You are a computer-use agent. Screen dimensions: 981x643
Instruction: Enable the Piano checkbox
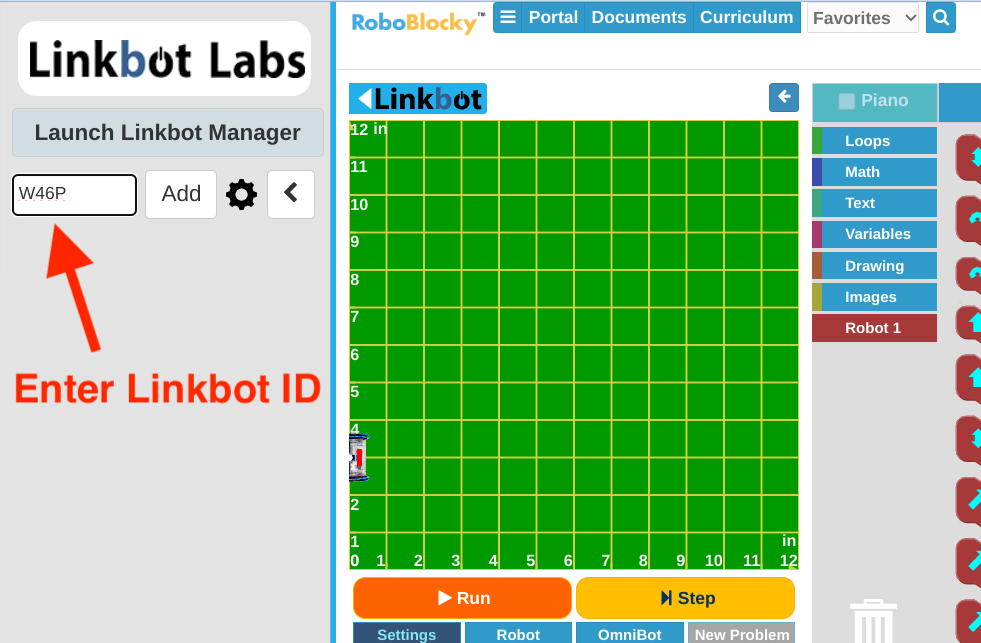(x=846, y=101)
